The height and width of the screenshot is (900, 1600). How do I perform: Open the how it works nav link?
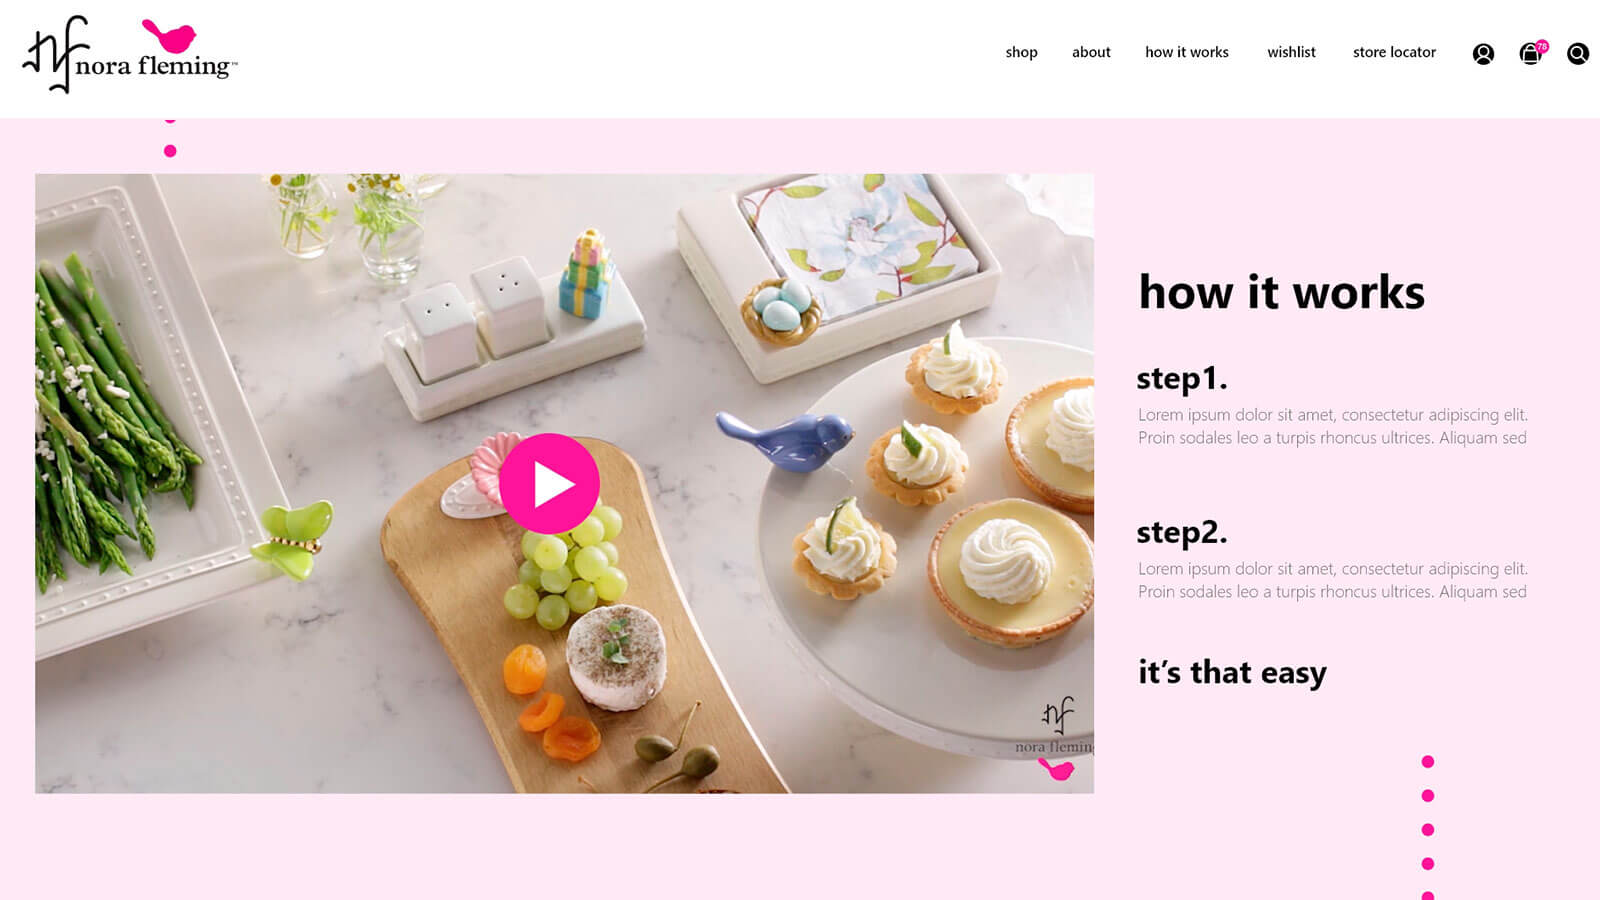1187,52
